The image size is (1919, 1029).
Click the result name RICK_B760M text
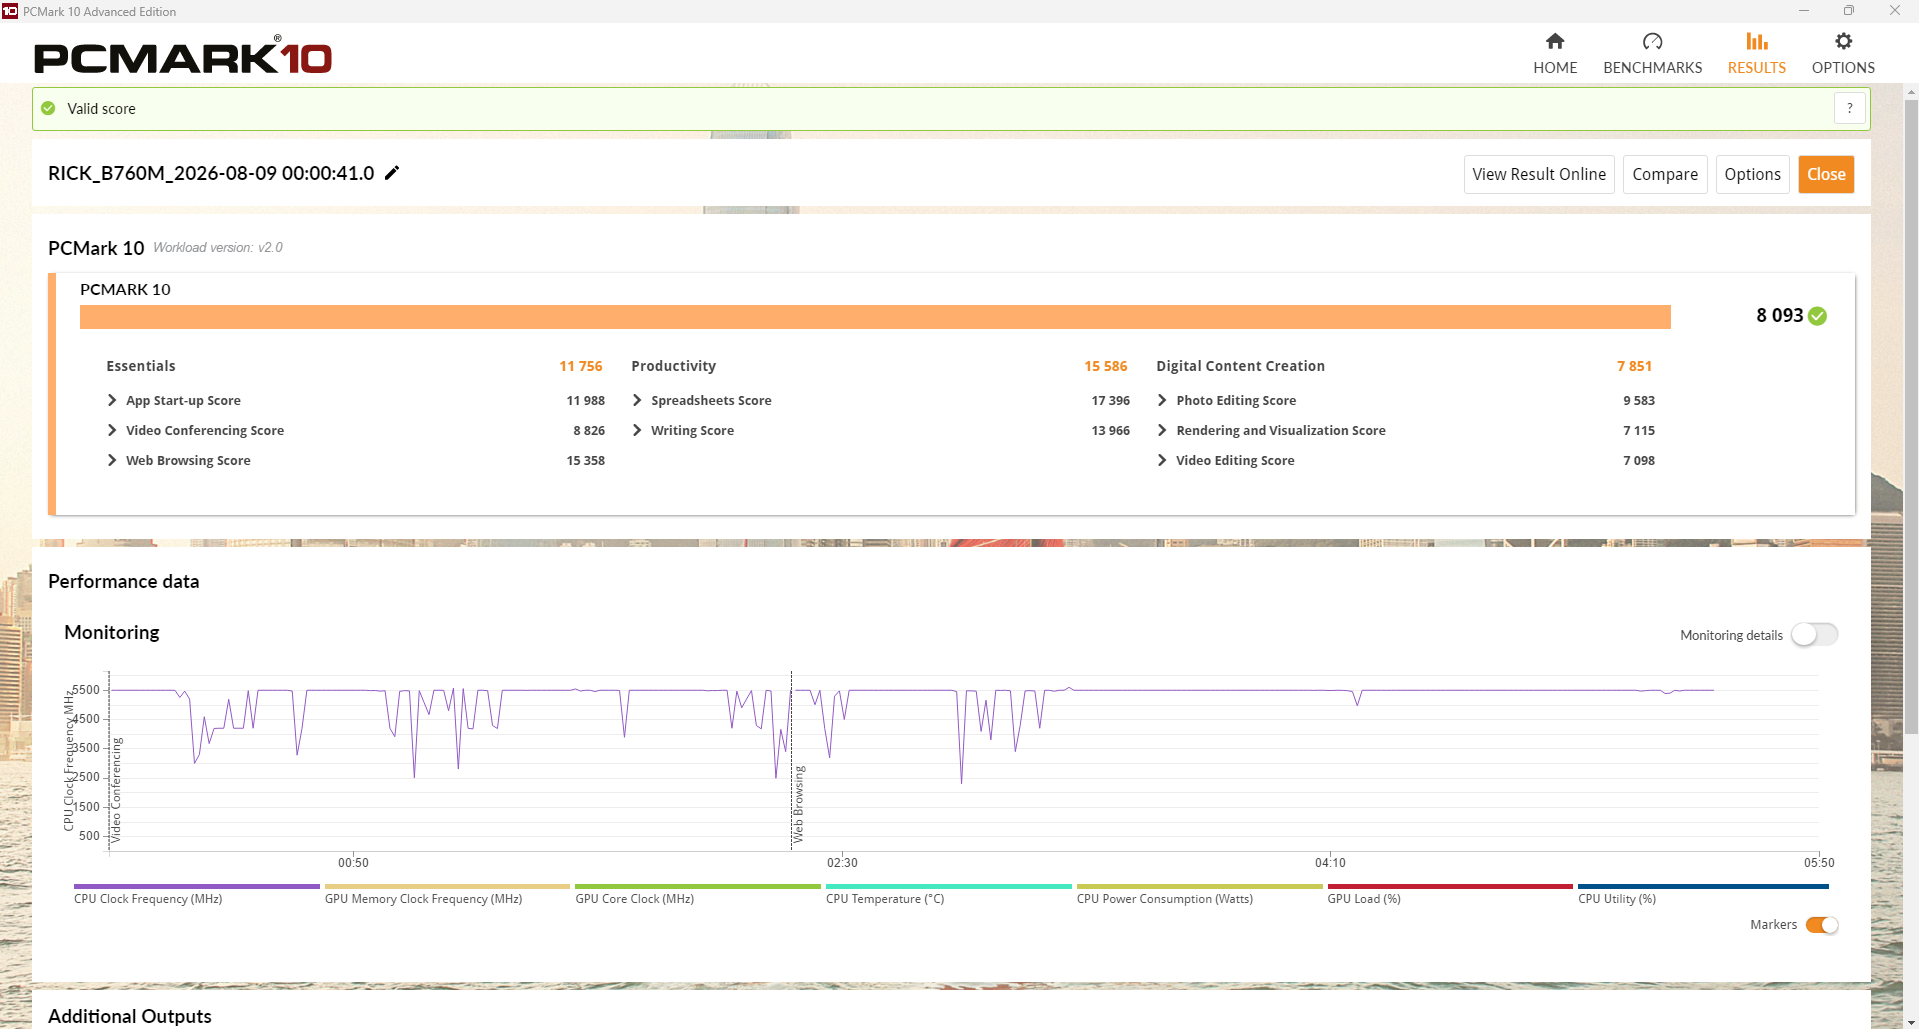point(211,173)
